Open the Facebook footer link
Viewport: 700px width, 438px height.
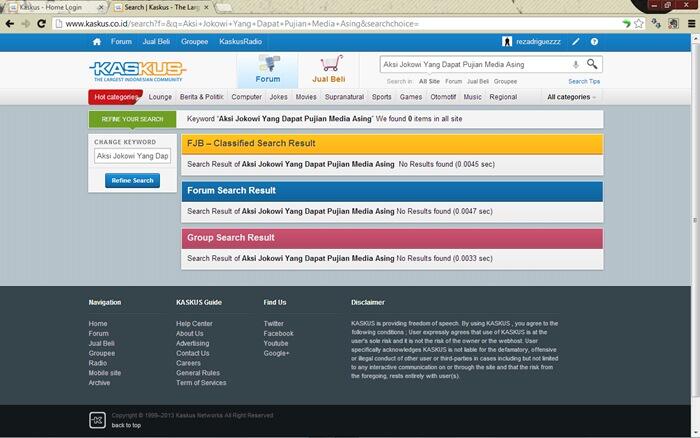279,334
